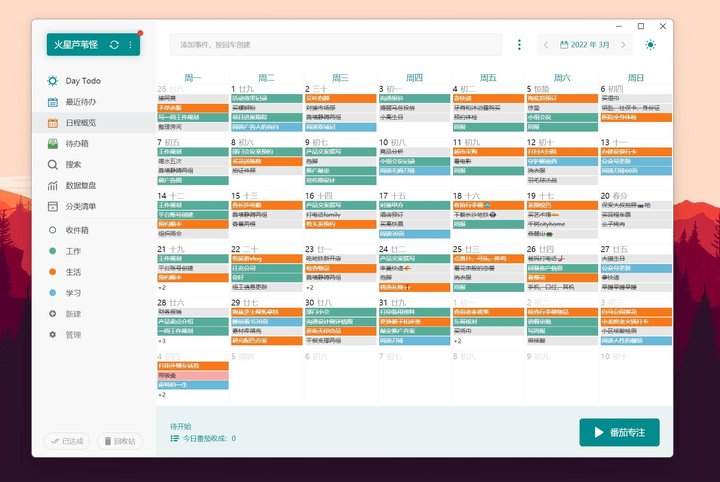
Task: Open 工作规划 event on March 14
Action: point(193,205)
